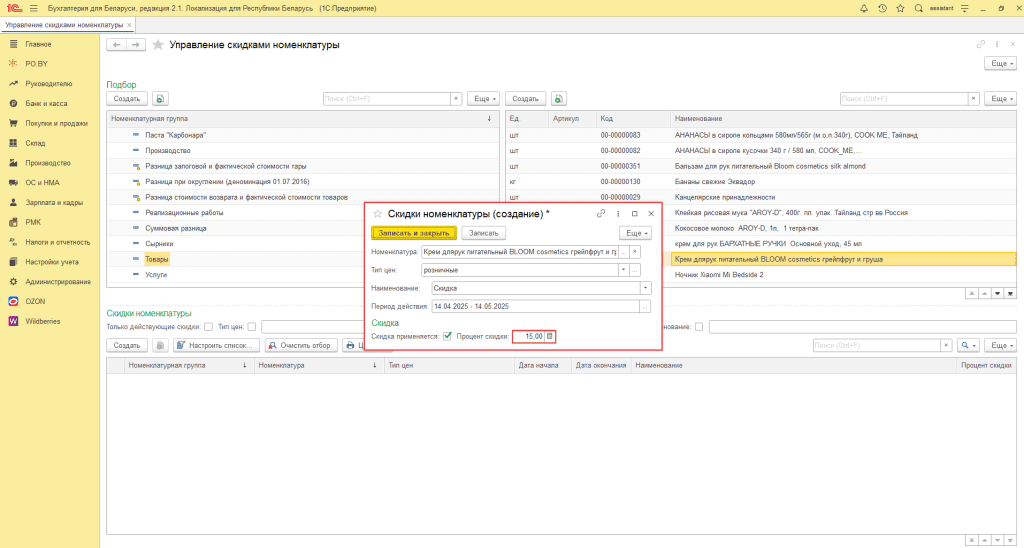This screenshot has height=548, width=1024.
Task: Open 'Склад' section in sidebar
Action: [x=35, y=143]
